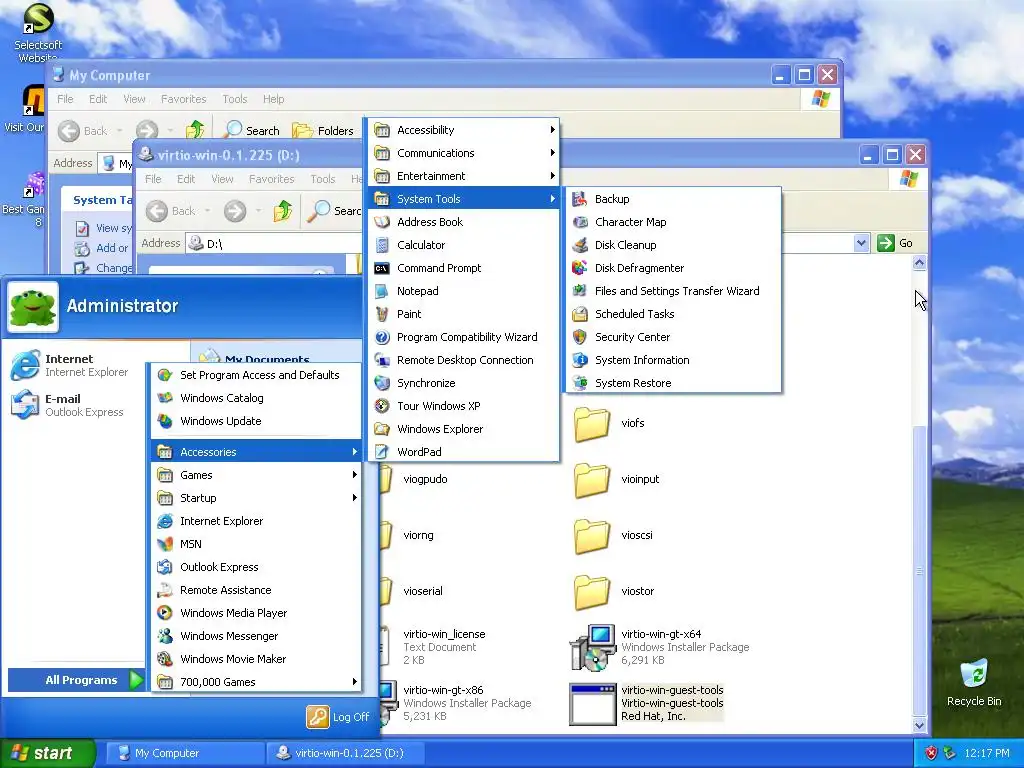This screenshot has height=768, width=1024.
Task: Open Windows Update
Action: click(x=257, y=421)
